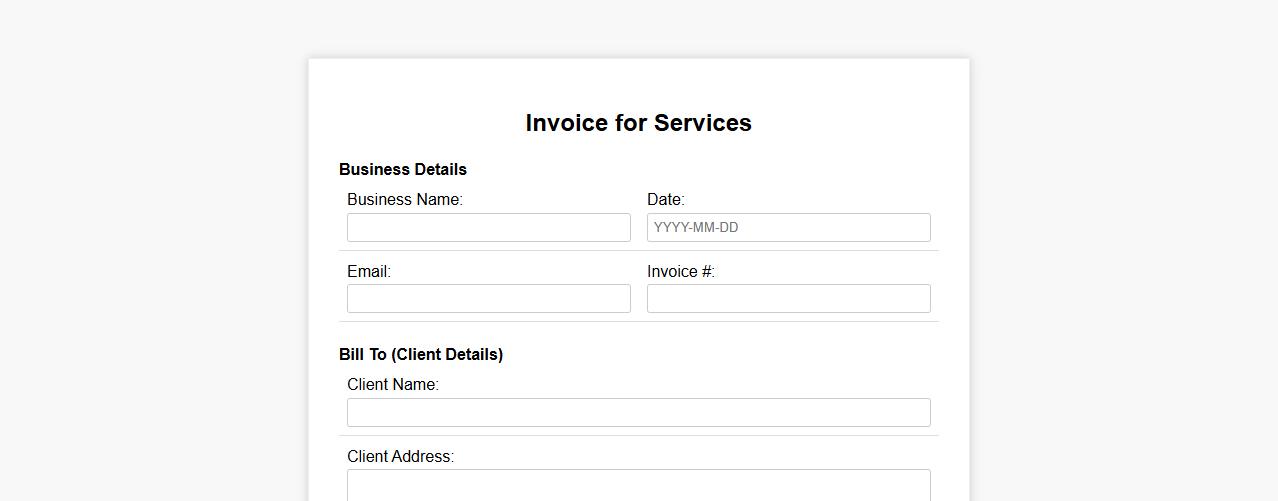Viewport: 1278px width, 501px height.
Task: Click the 'Business Name:' label
Action: tap(405, 199)
